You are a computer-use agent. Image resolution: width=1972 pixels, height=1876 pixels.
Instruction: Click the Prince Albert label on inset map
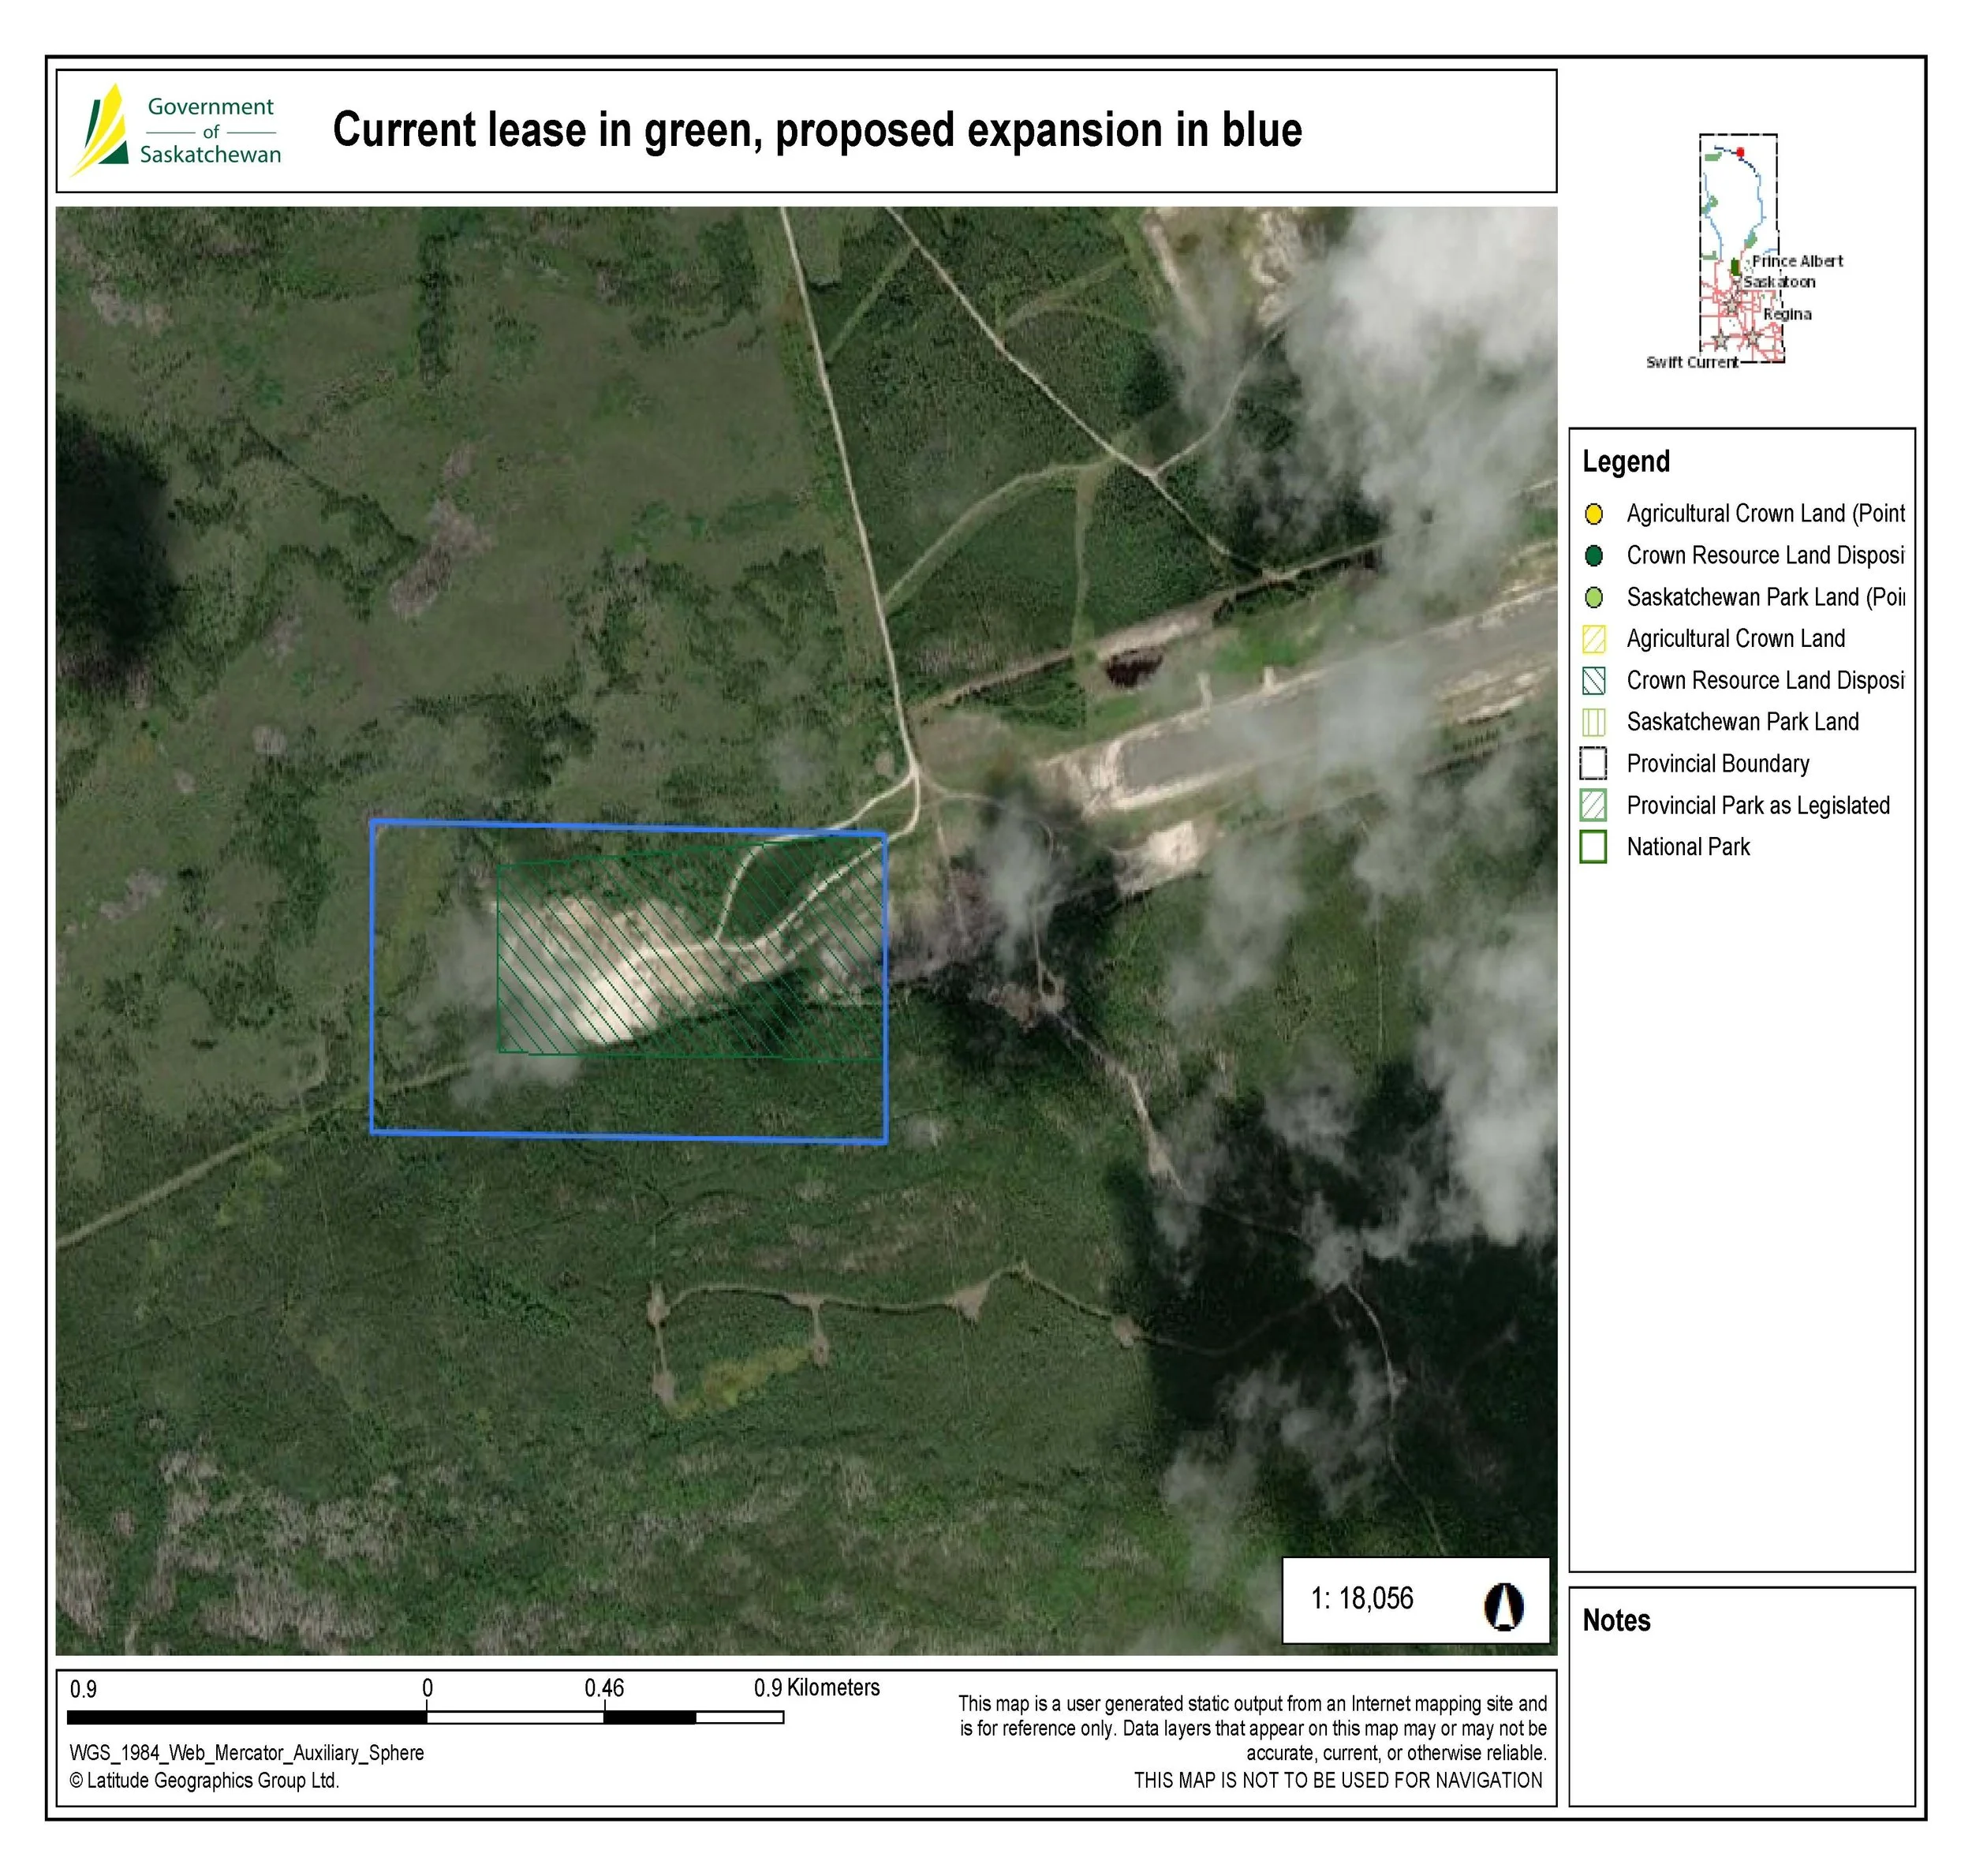[x=1797, y=261]
